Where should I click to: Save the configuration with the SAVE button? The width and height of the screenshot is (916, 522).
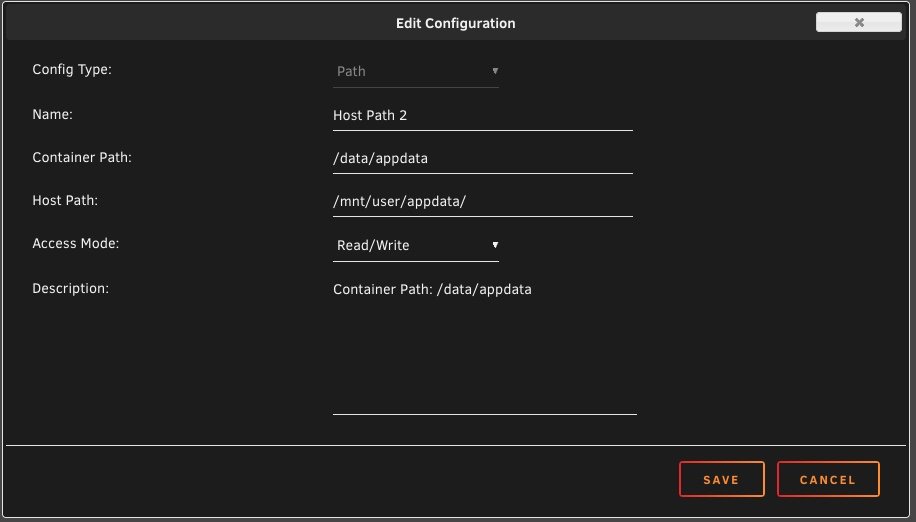pyautogui.click(x=721, y=479)
